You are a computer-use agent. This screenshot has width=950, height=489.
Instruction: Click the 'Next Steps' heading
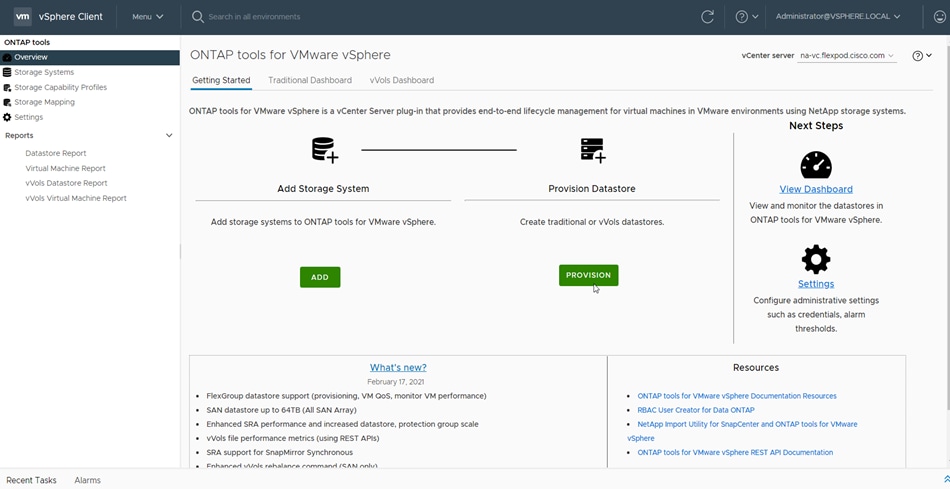pos(816,125)
